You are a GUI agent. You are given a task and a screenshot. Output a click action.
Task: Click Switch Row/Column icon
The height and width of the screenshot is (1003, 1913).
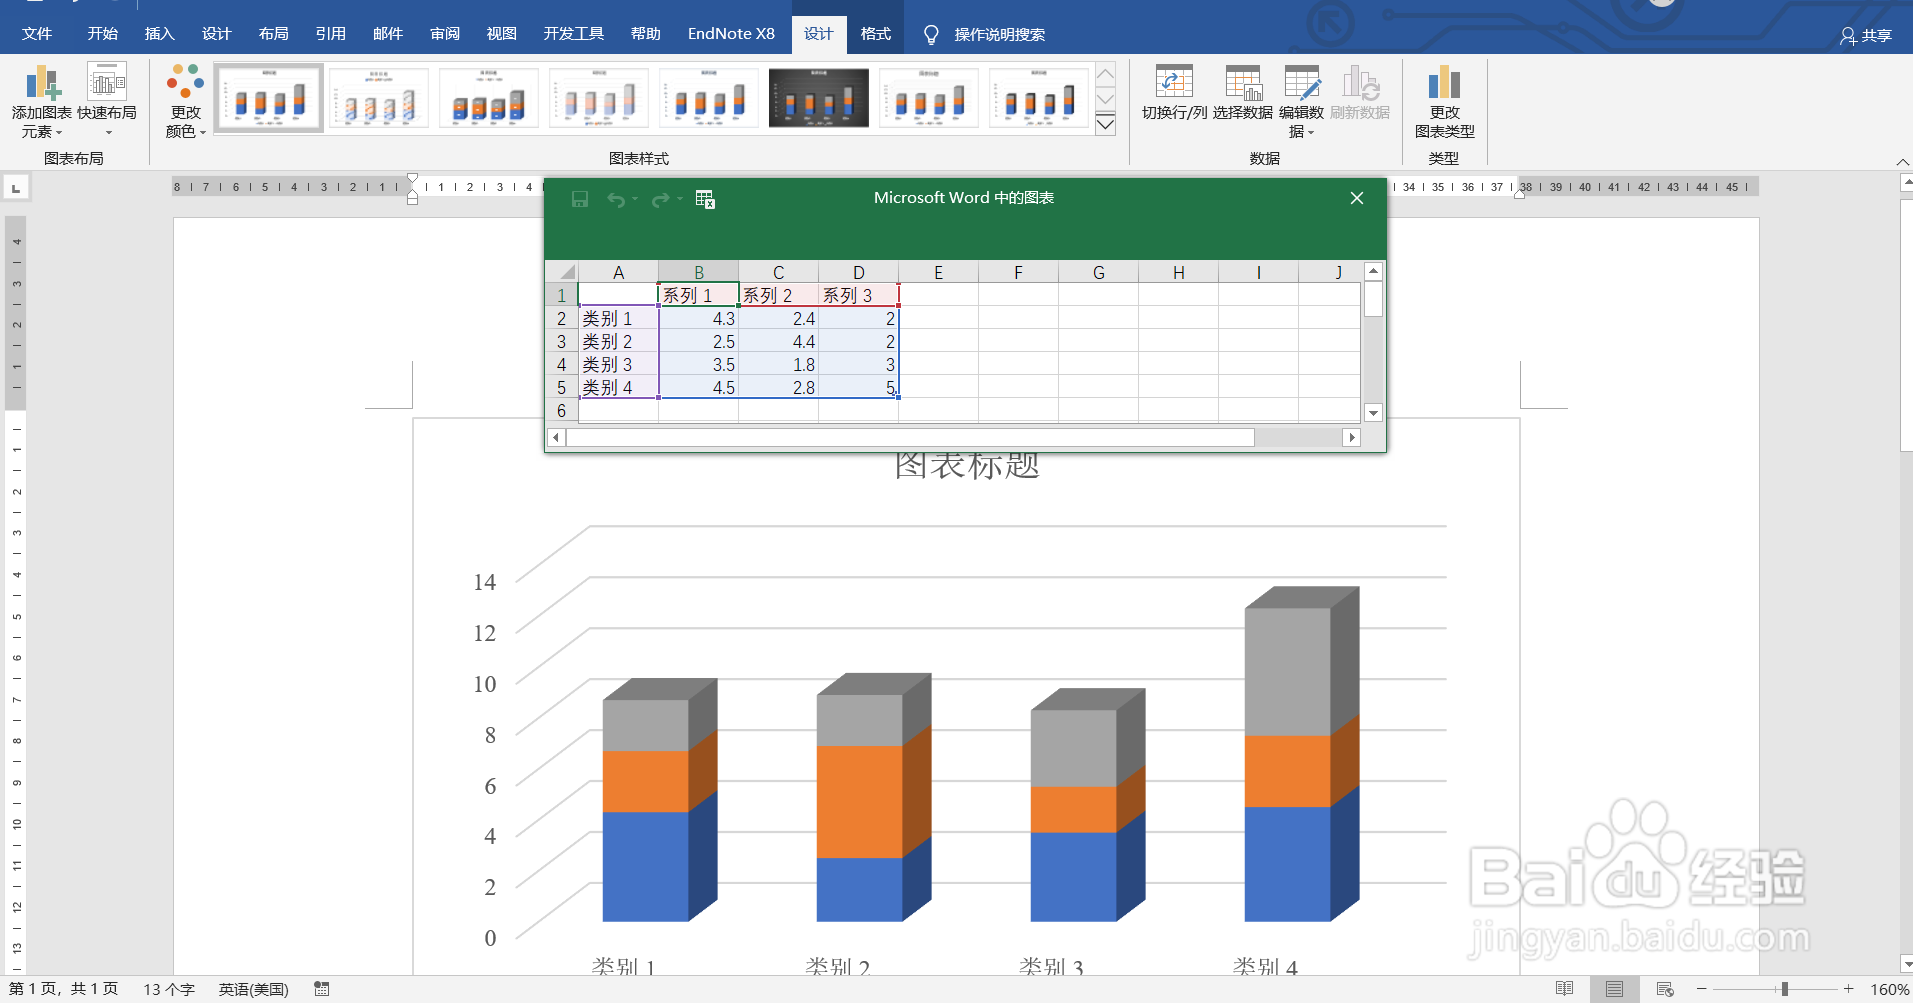[x=1174, y=92]
